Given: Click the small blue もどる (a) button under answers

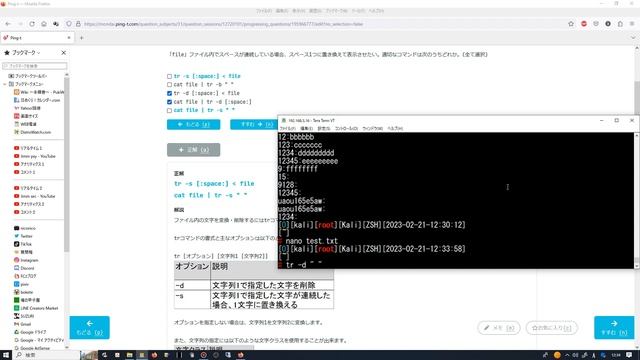Looking at the screenshot, I should click(x=193, y=124).
